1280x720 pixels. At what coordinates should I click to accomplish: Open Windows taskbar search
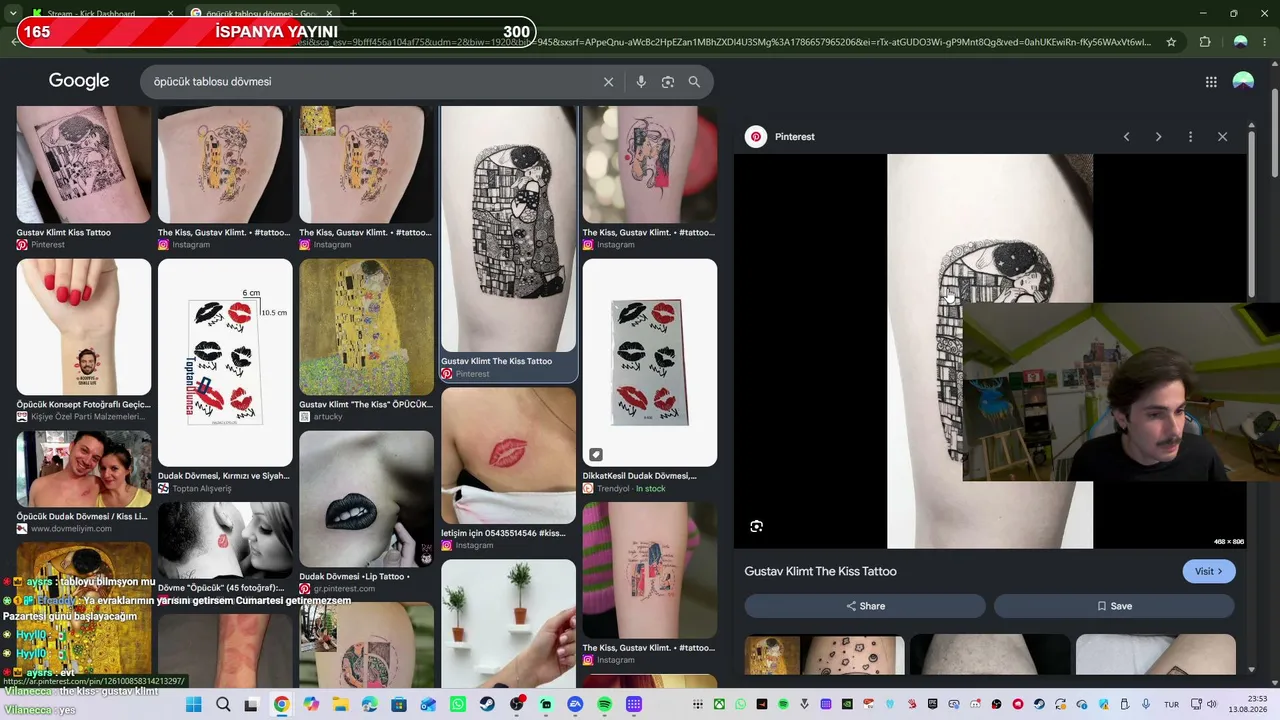tap(223, 705)
